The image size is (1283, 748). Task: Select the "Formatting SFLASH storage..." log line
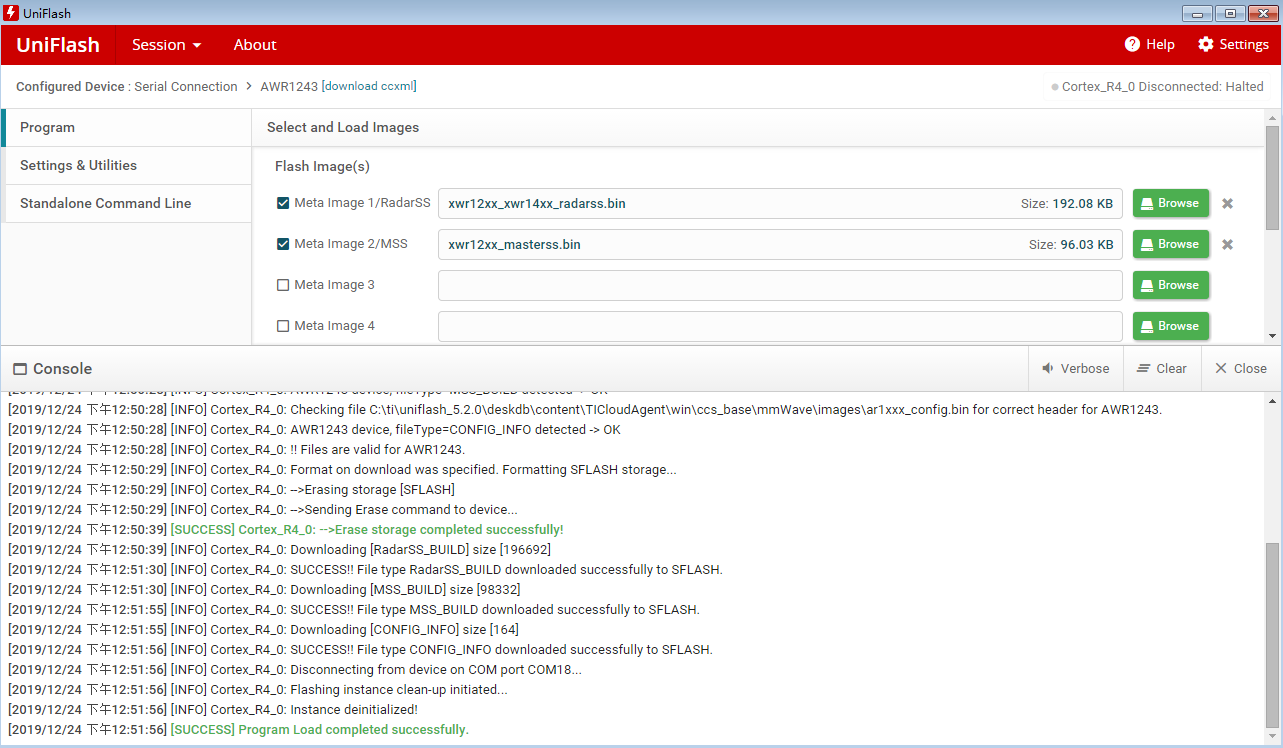[x=341, y=470]
